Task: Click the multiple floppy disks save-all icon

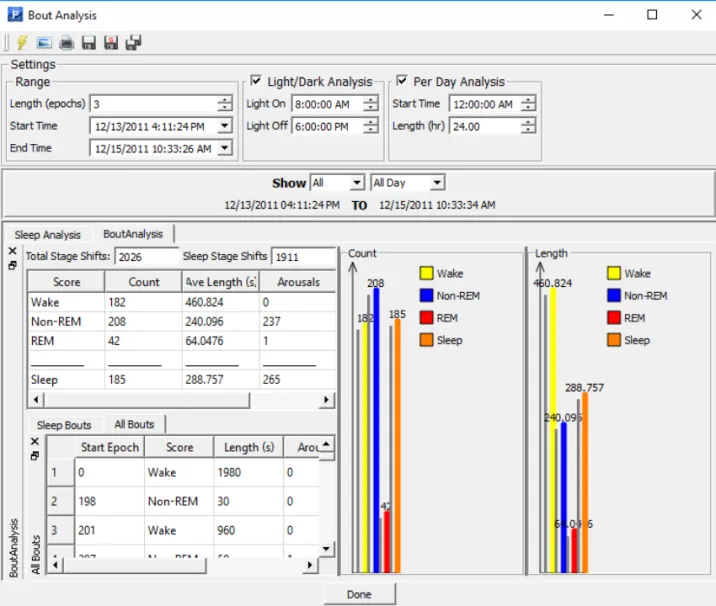Action: click(x=133, y=42)
